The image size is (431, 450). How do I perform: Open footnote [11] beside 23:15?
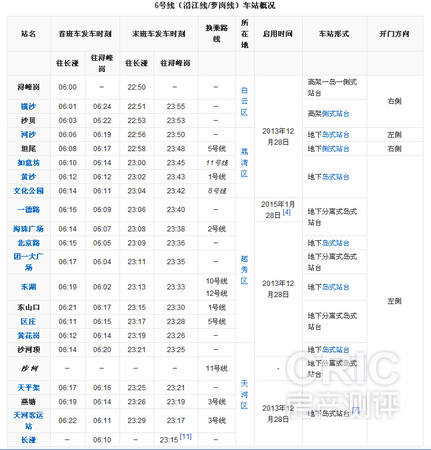[x=186, y=436]
